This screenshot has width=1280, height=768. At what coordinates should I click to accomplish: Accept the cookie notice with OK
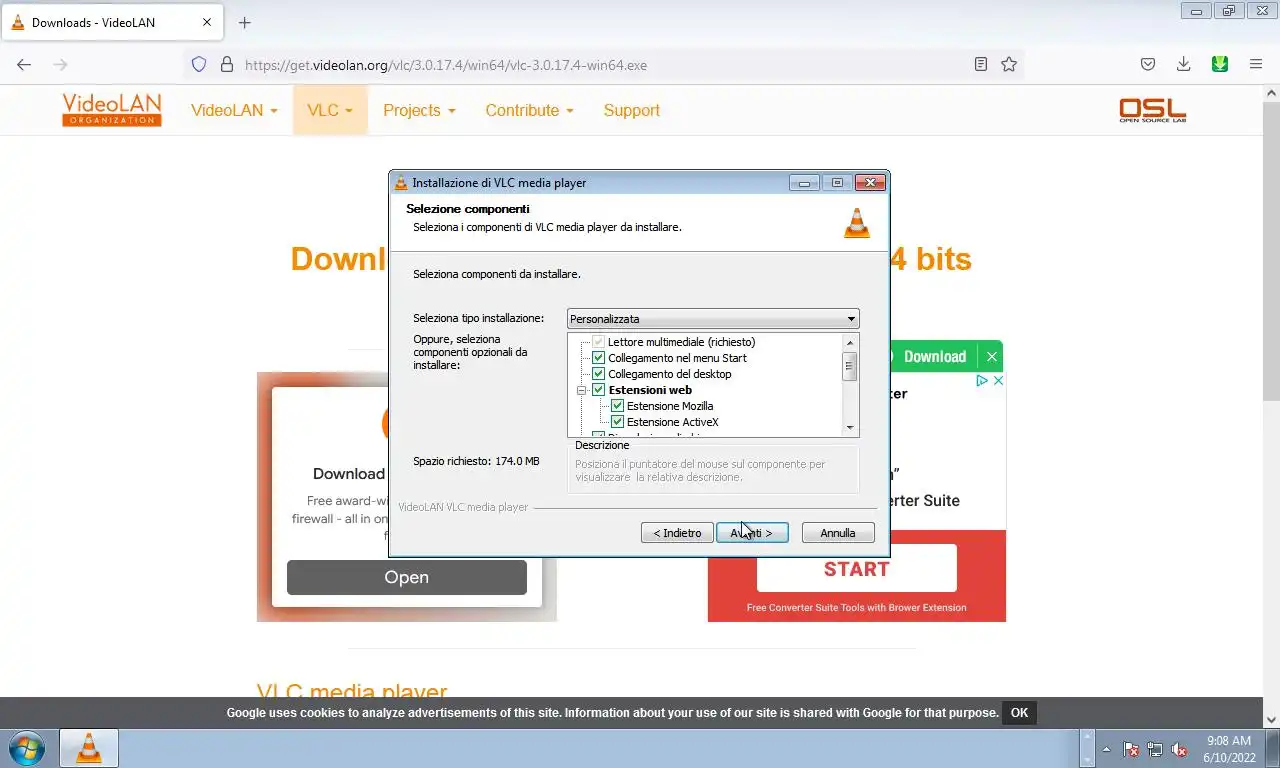pos(1019,713)
